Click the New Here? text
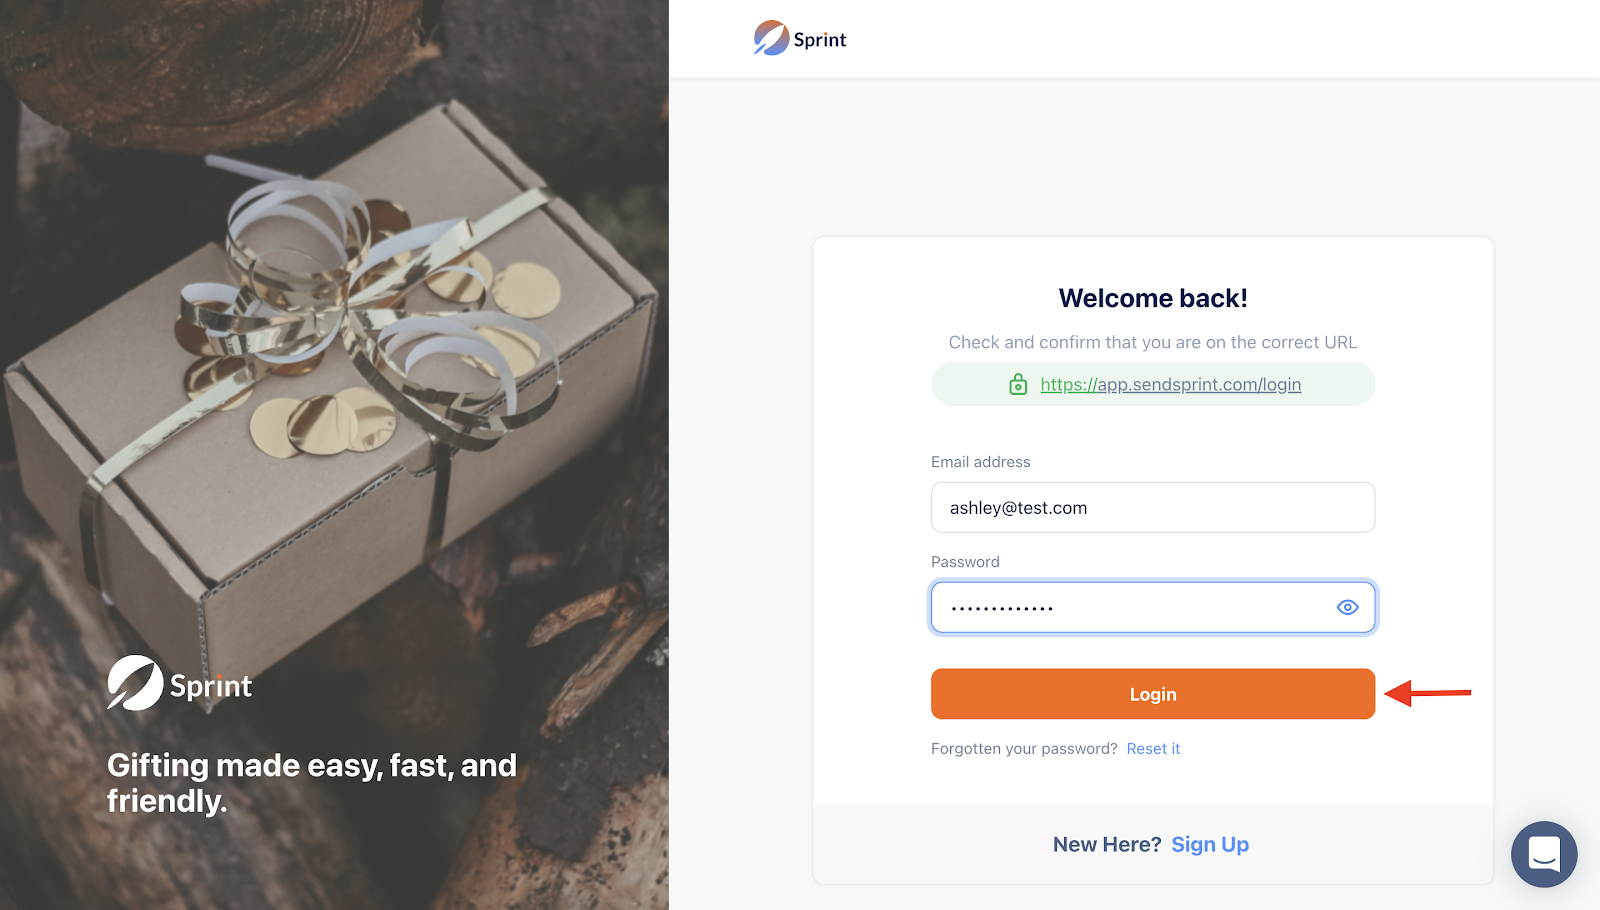The image size is (1600, 910). point(1107,844)
